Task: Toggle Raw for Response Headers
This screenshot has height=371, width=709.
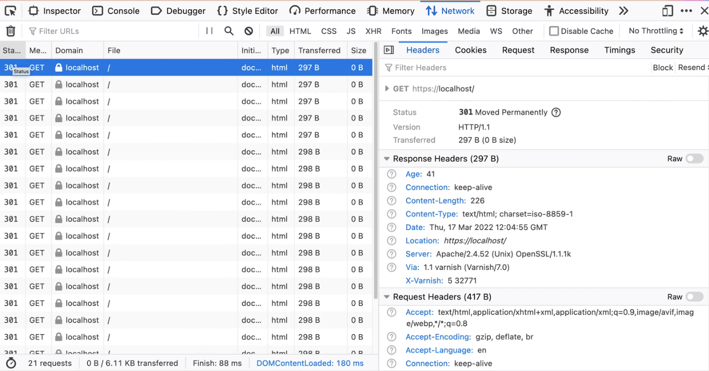Action: [x=695, y=159]
